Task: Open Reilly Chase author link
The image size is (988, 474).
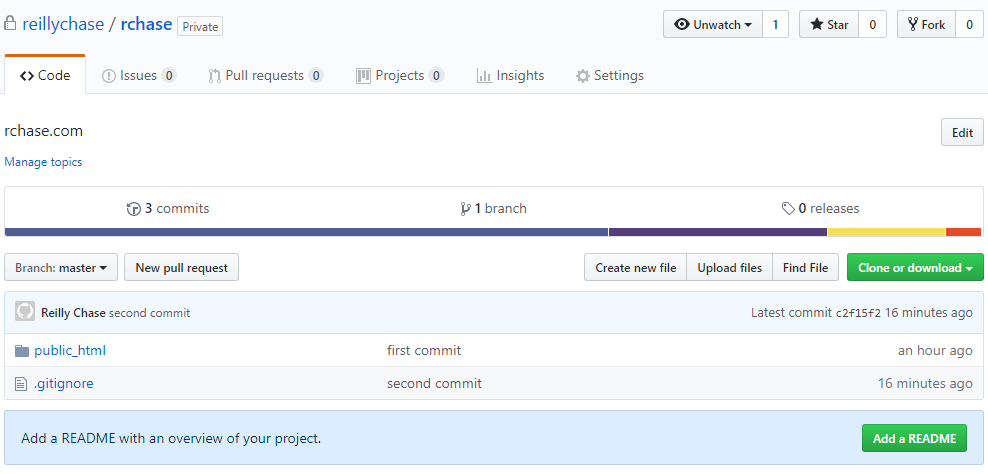Action: point(73,313)
